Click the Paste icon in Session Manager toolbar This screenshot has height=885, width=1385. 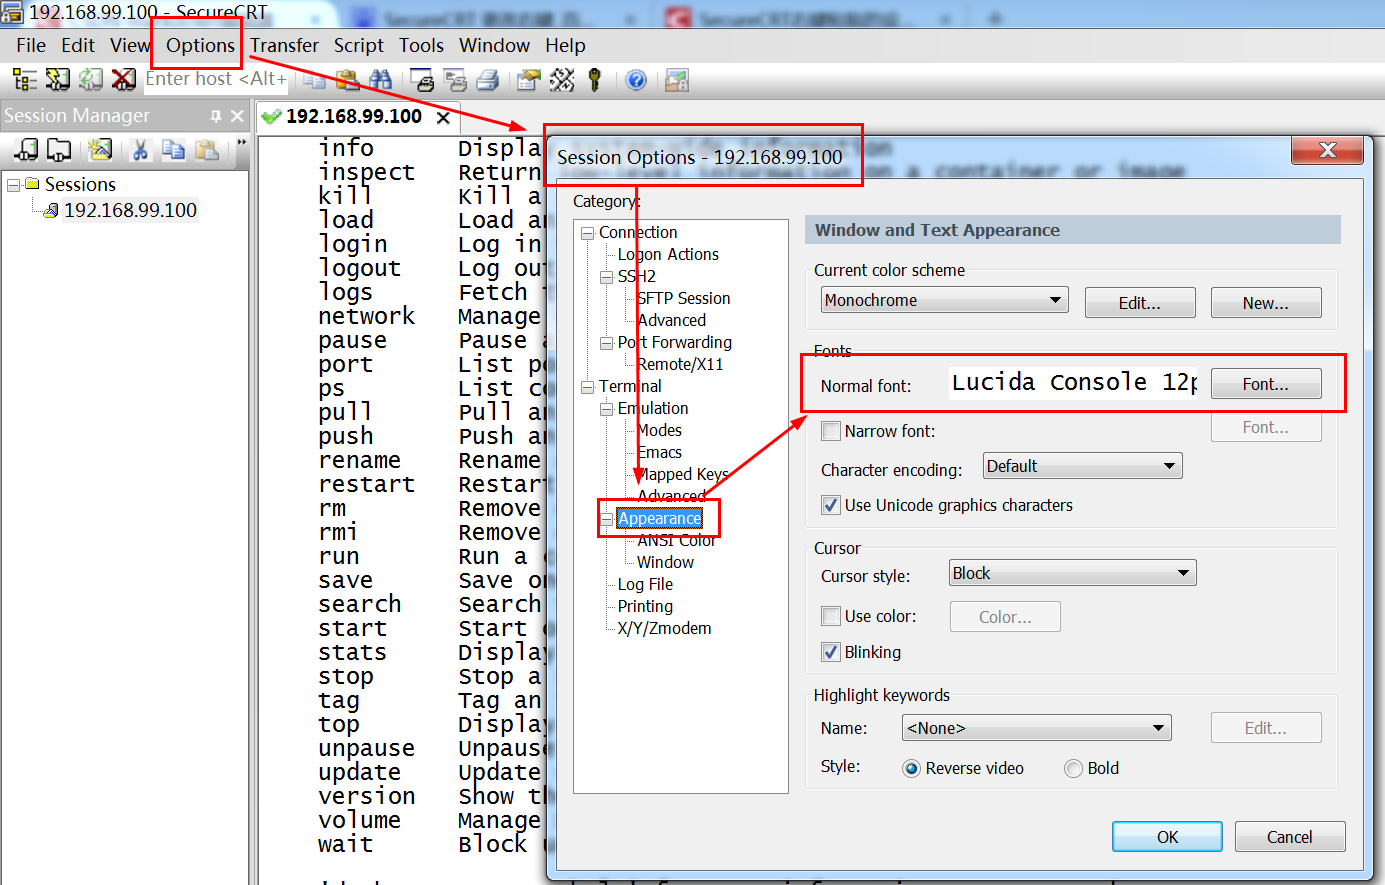click(207, 150)
